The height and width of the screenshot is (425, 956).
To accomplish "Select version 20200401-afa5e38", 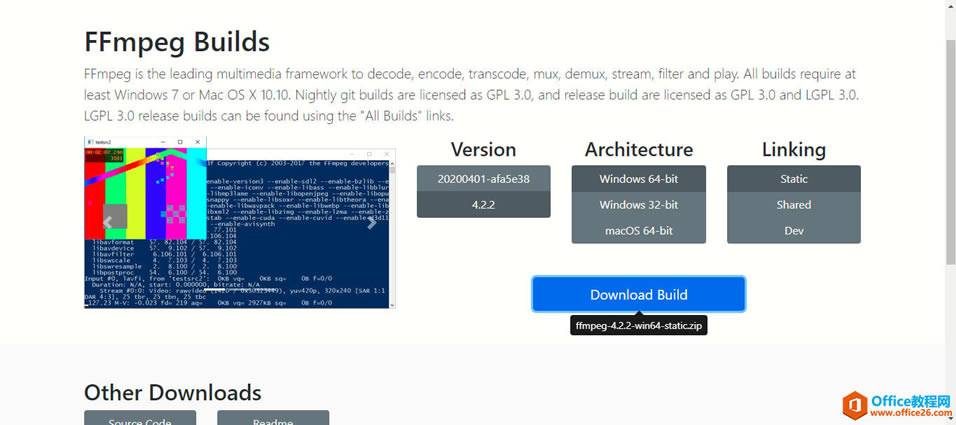I will coord(483,179).
